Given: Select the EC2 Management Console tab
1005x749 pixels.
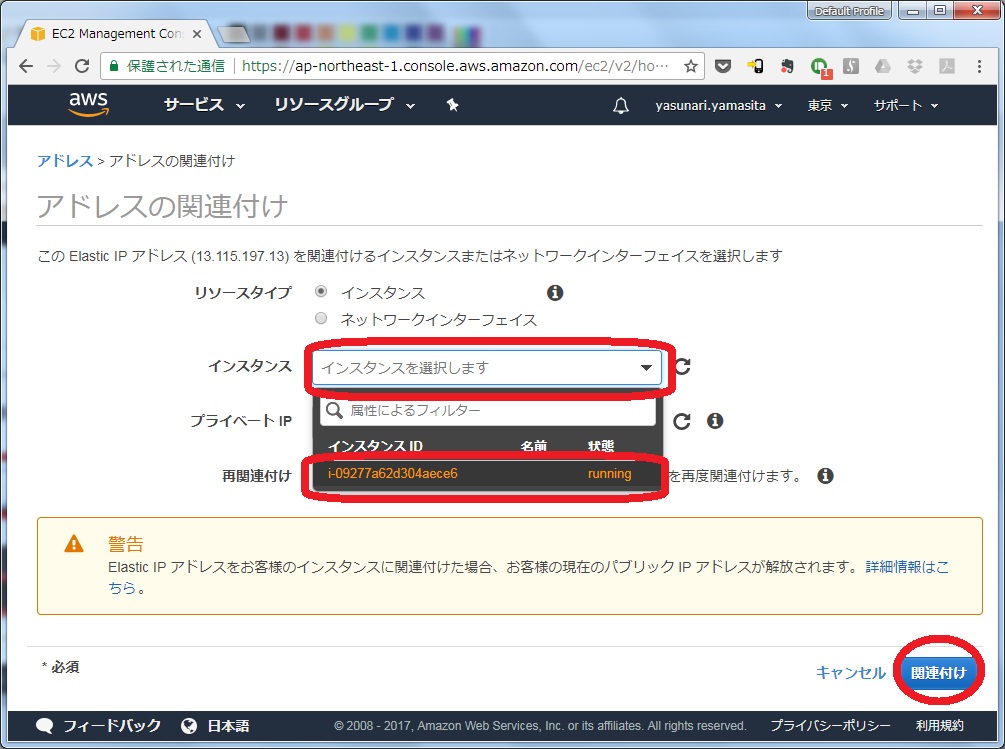Looking at the screenshot, I should point(117,34).
